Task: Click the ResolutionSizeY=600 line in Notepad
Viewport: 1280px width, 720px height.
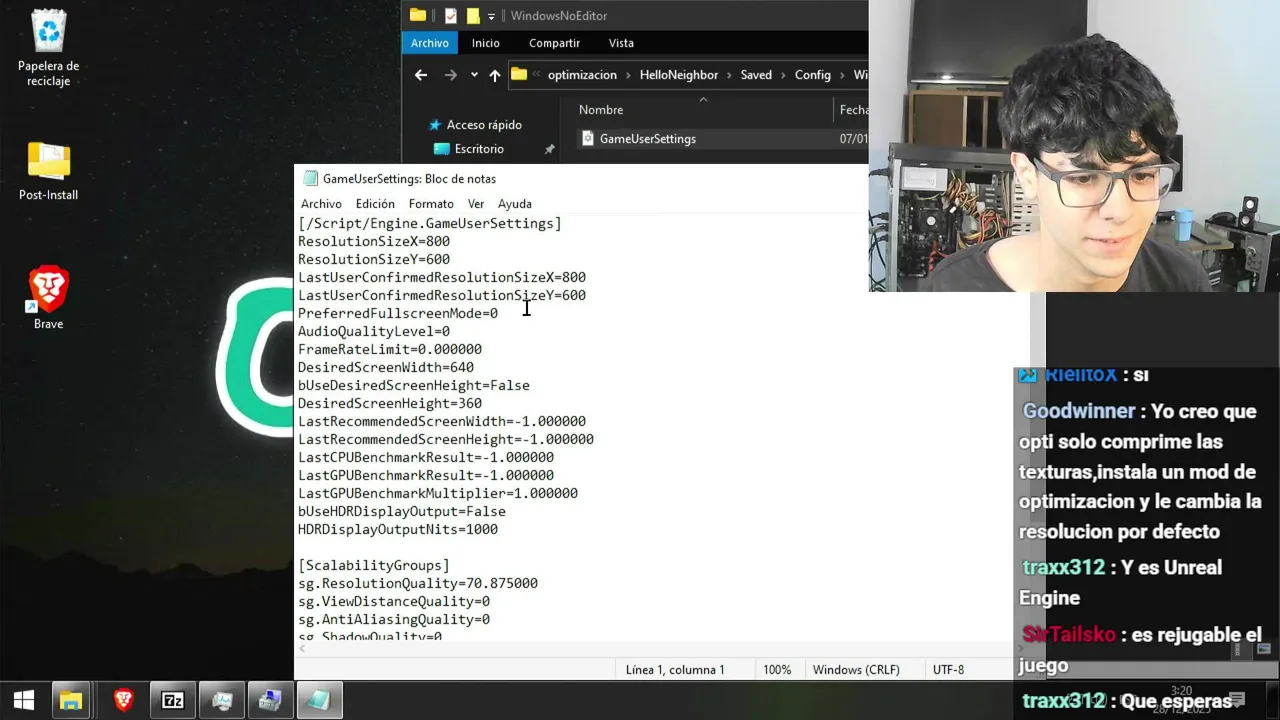Action: click(374, 259)
